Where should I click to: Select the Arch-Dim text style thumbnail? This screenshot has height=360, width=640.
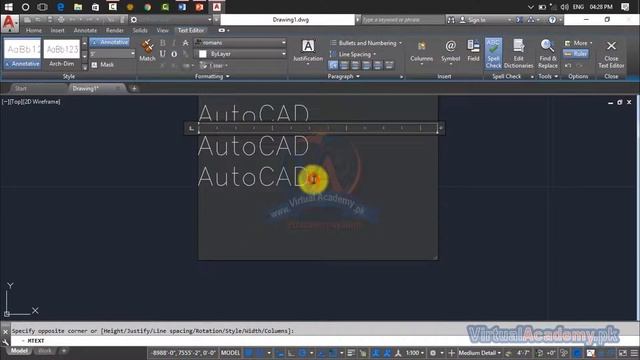(x=62, y=53)
